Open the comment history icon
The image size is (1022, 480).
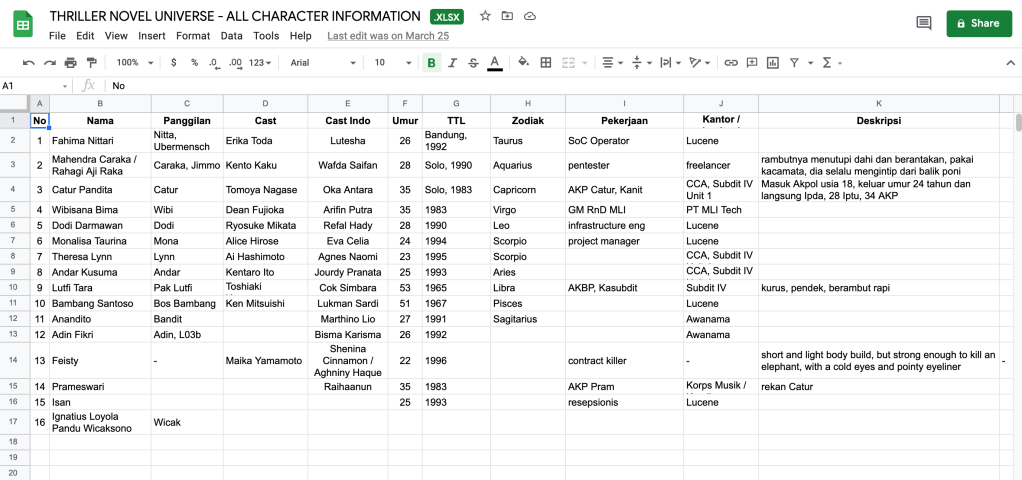pos(923,23)
